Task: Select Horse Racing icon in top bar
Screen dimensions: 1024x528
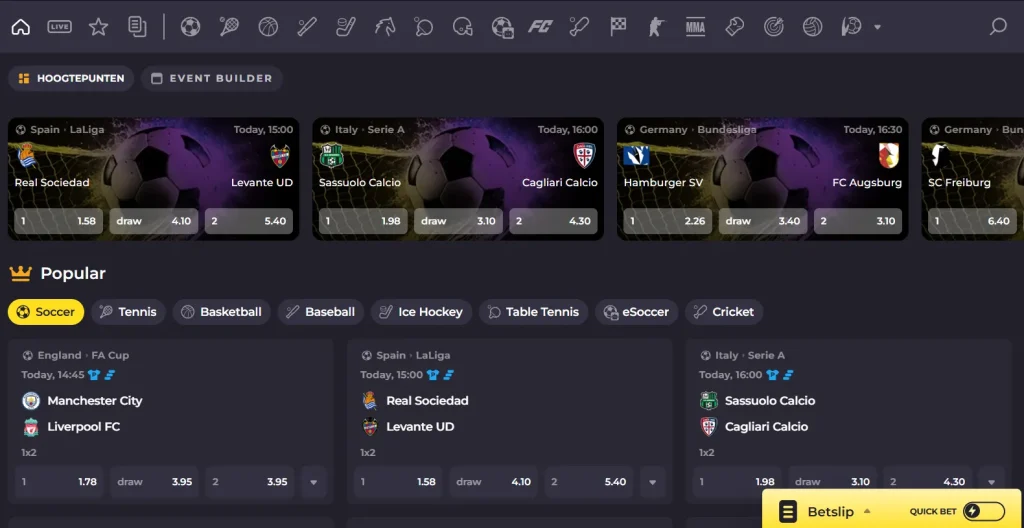Action: [x=385, y=27]
